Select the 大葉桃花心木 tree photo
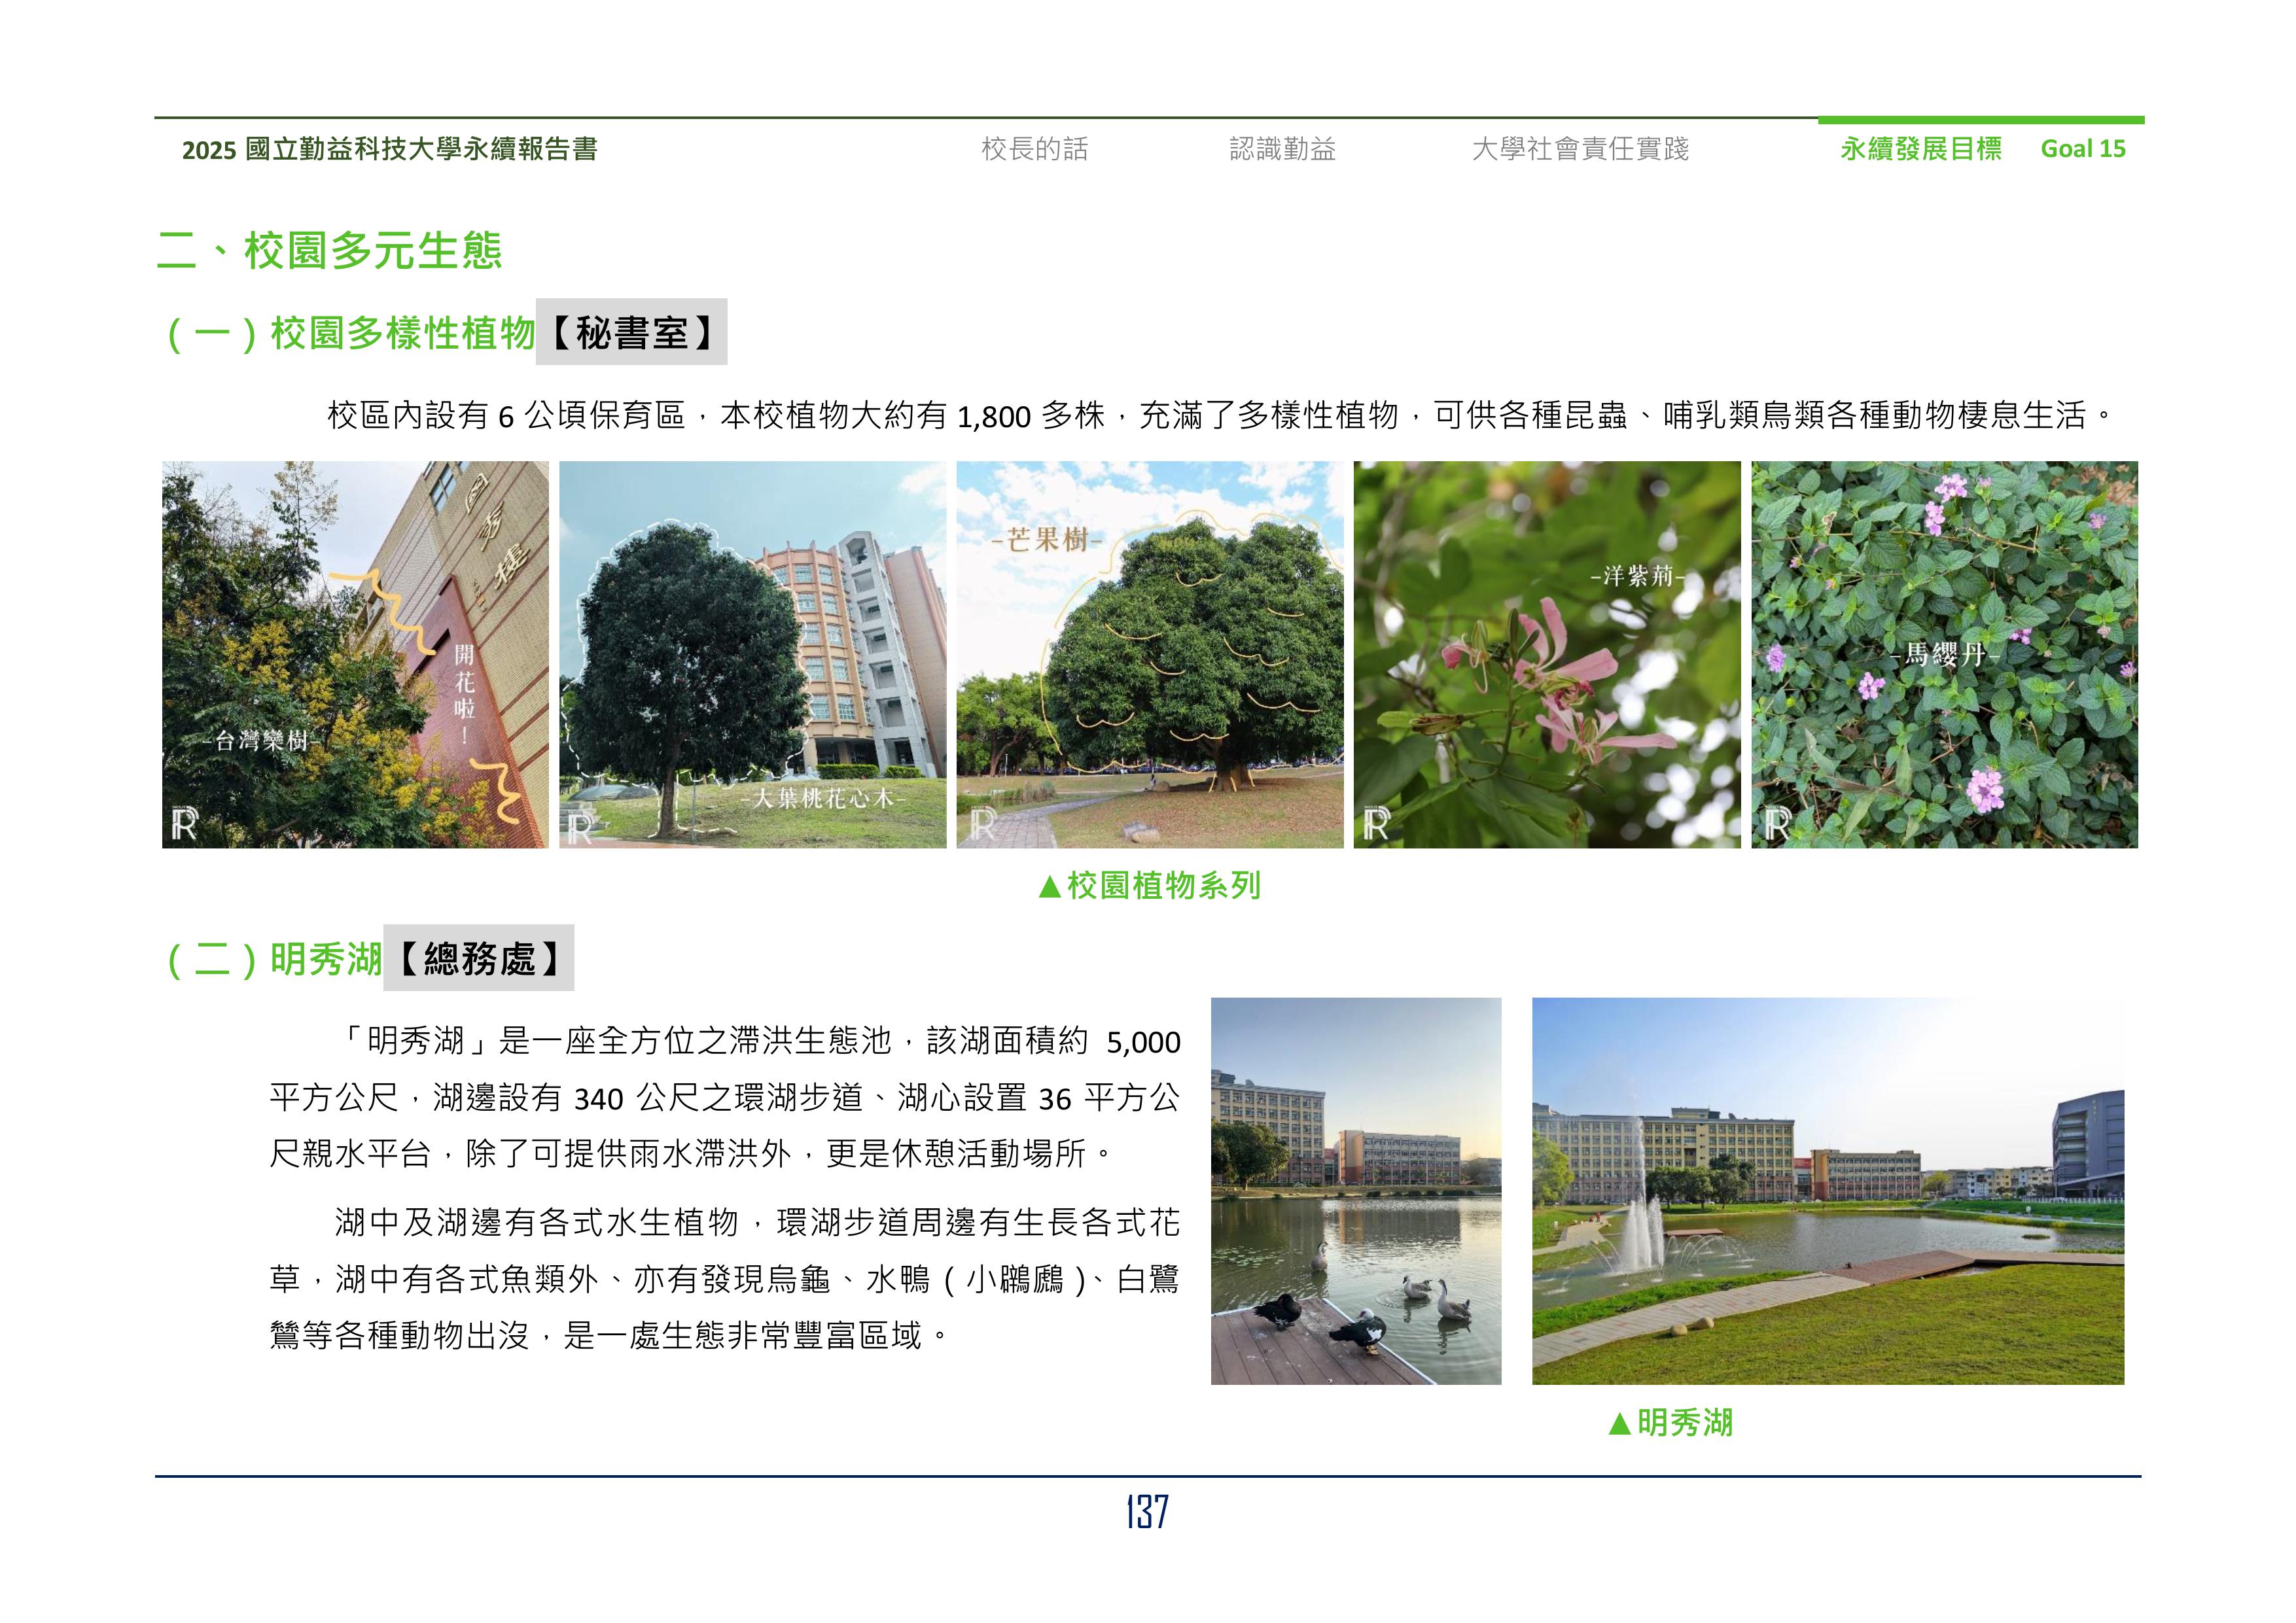The height and width of the screenshot is (1623, 2296). 752,654
